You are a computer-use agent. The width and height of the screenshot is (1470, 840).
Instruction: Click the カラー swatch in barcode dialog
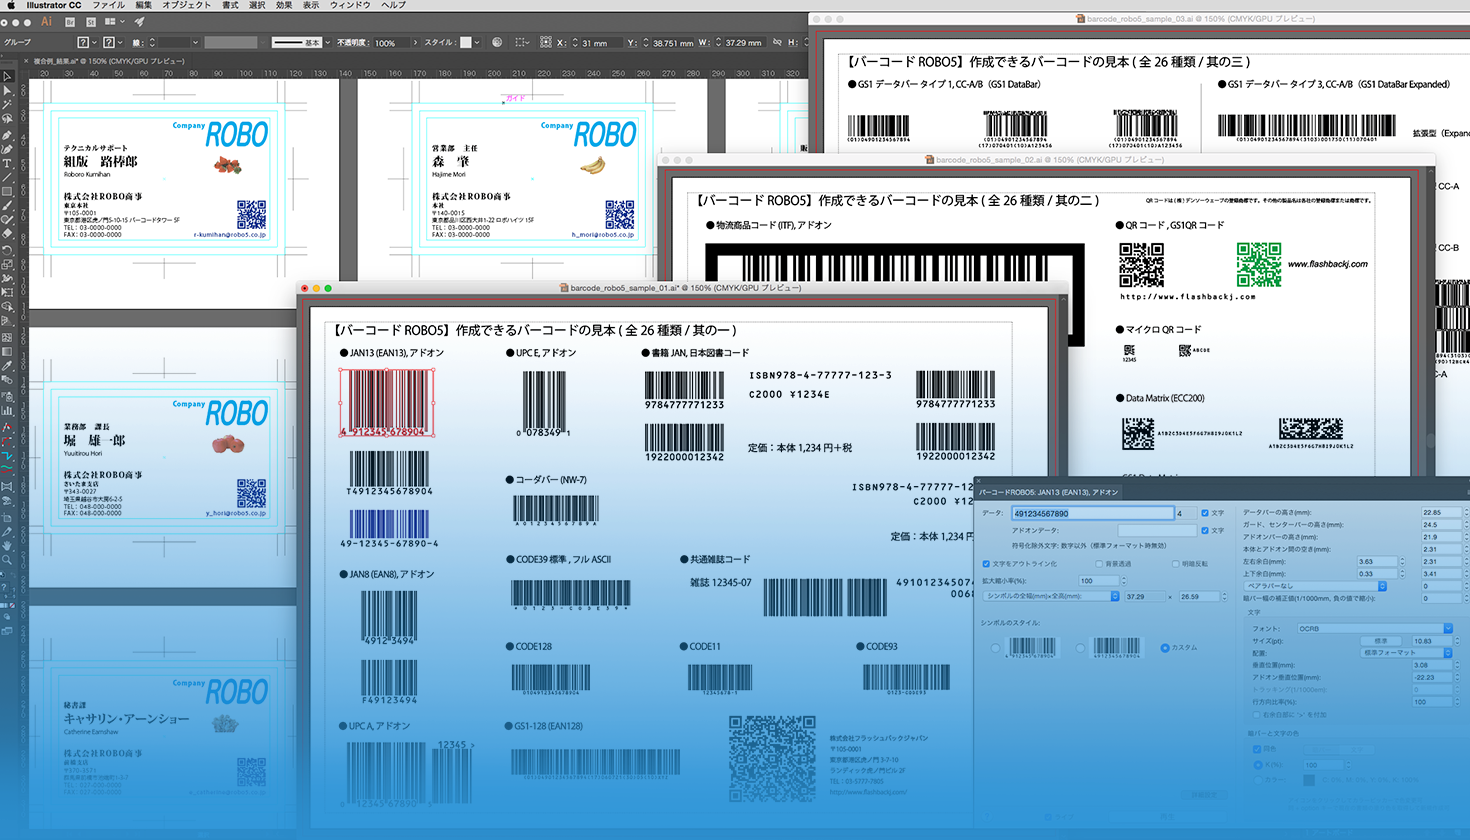1309,780
